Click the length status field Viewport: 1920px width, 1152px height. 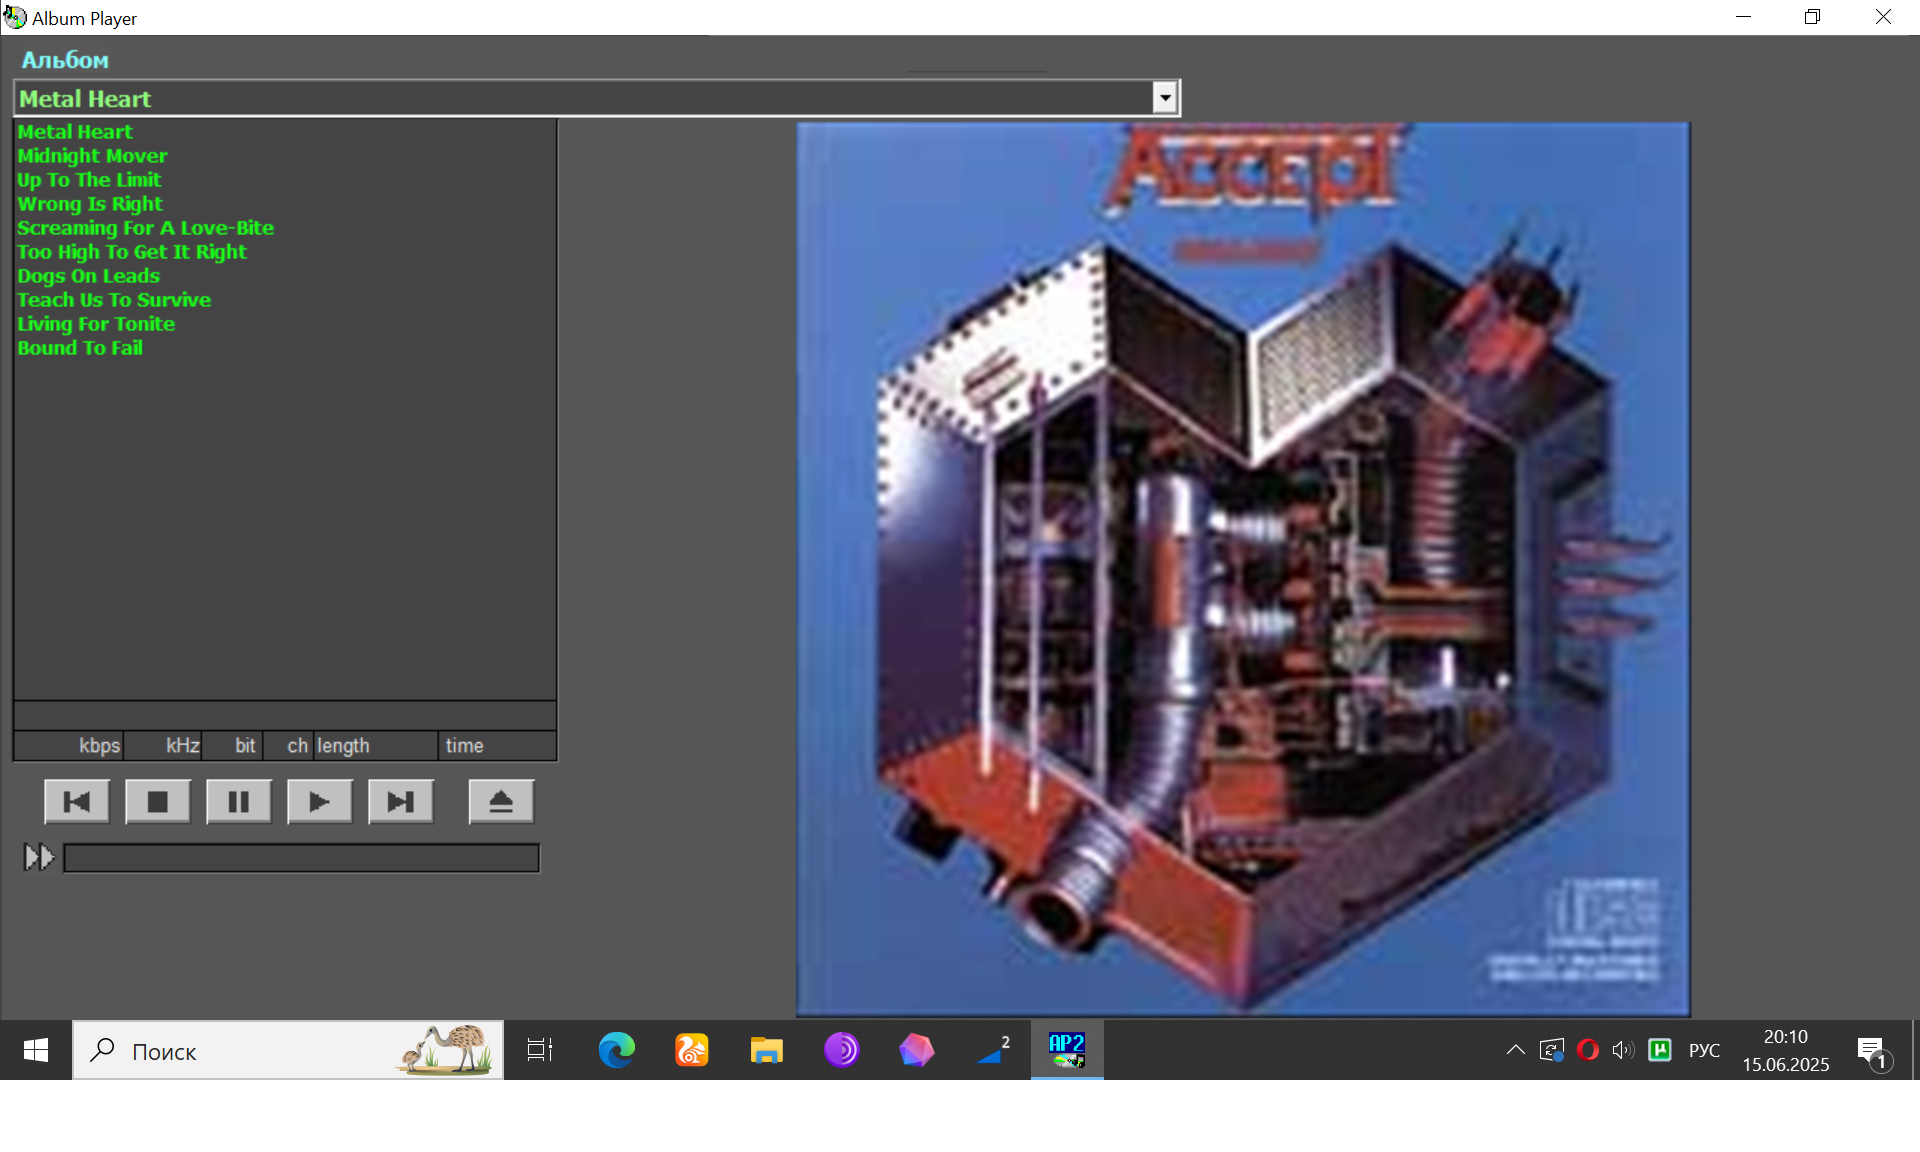click(376, 746)
